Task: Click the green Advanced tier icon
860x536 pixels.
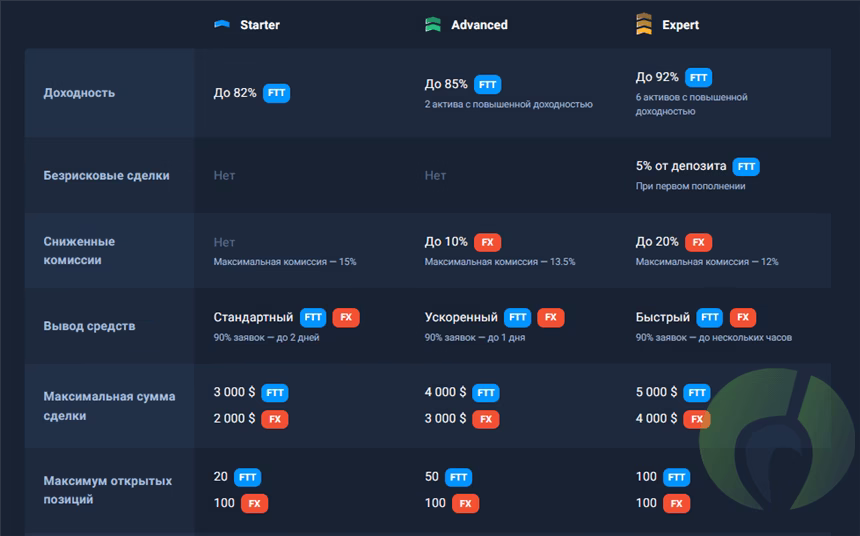Action: (433, 24)
